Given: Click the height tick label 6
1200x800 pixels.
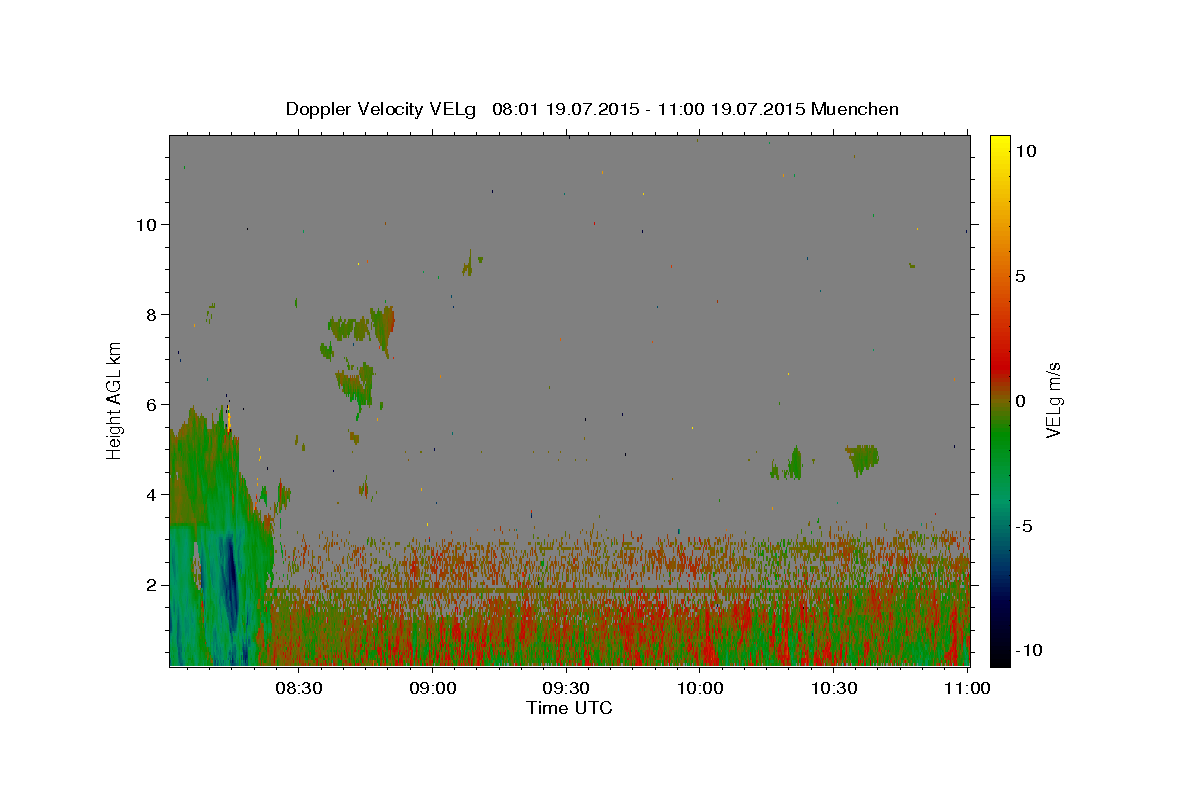Looking at the screenshot, I should coord(153,405).
